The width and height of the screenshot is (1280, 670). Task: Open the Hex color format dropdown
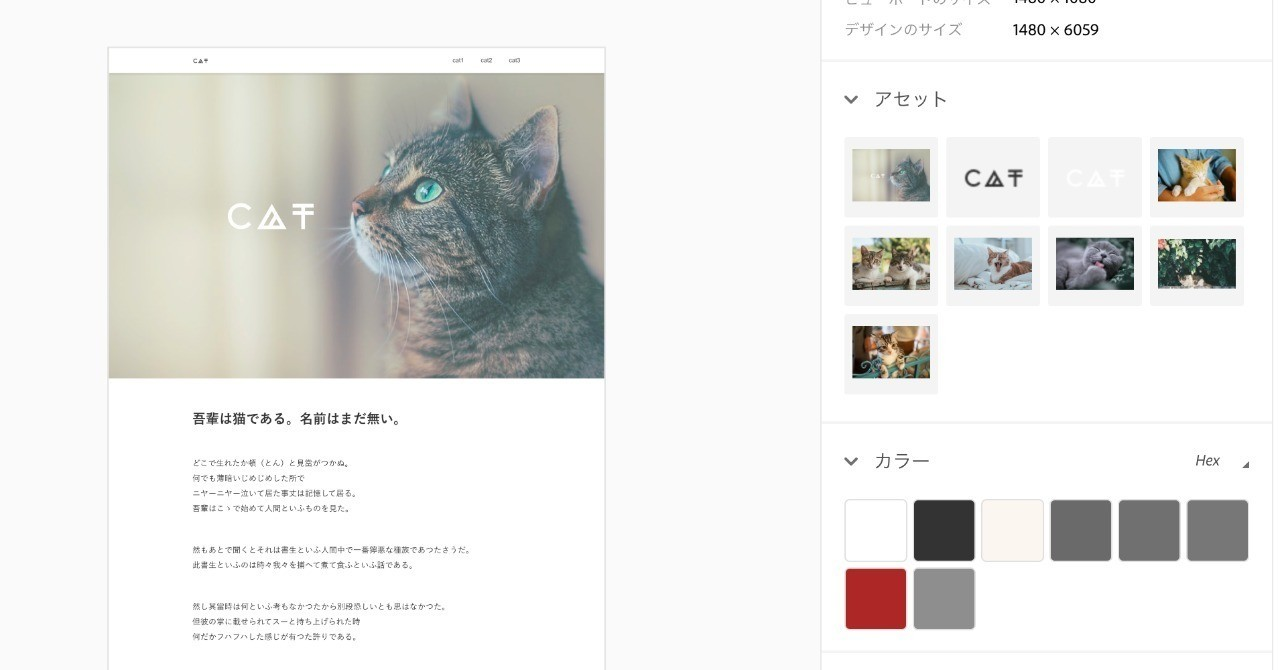1222,461
